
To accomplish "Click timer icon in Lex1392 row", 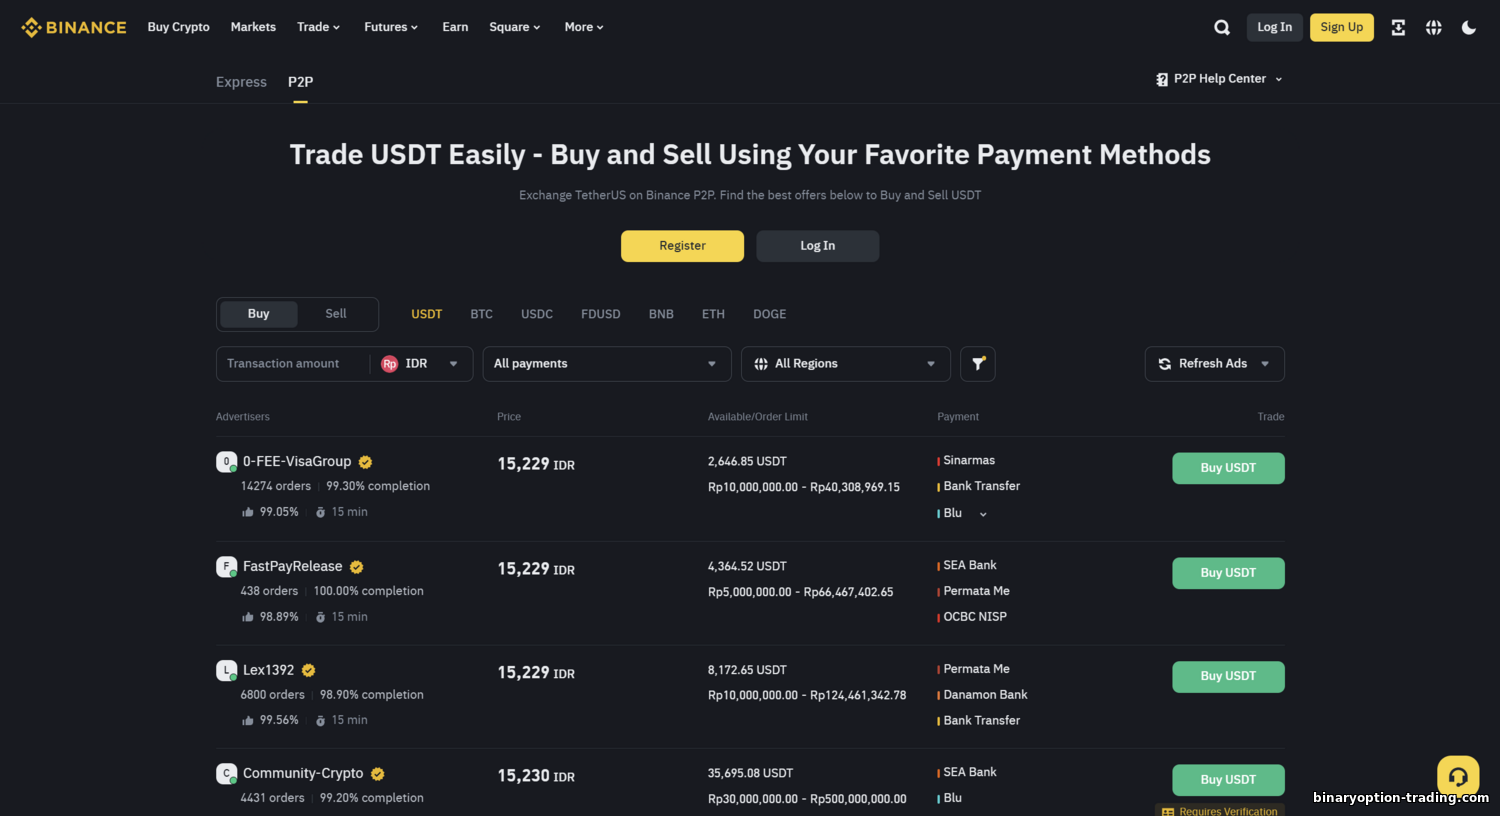I will click(x=321, y=720).
